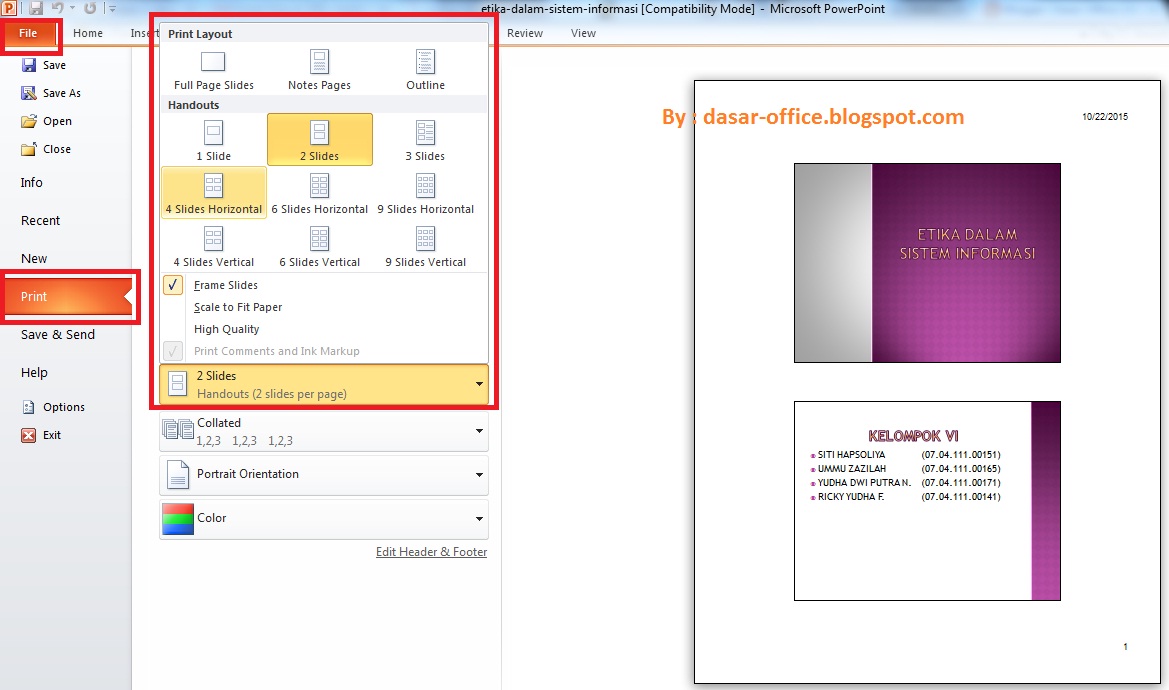Open PowerPoint Options from backstage menu
1169x690 pixels.
53,407
